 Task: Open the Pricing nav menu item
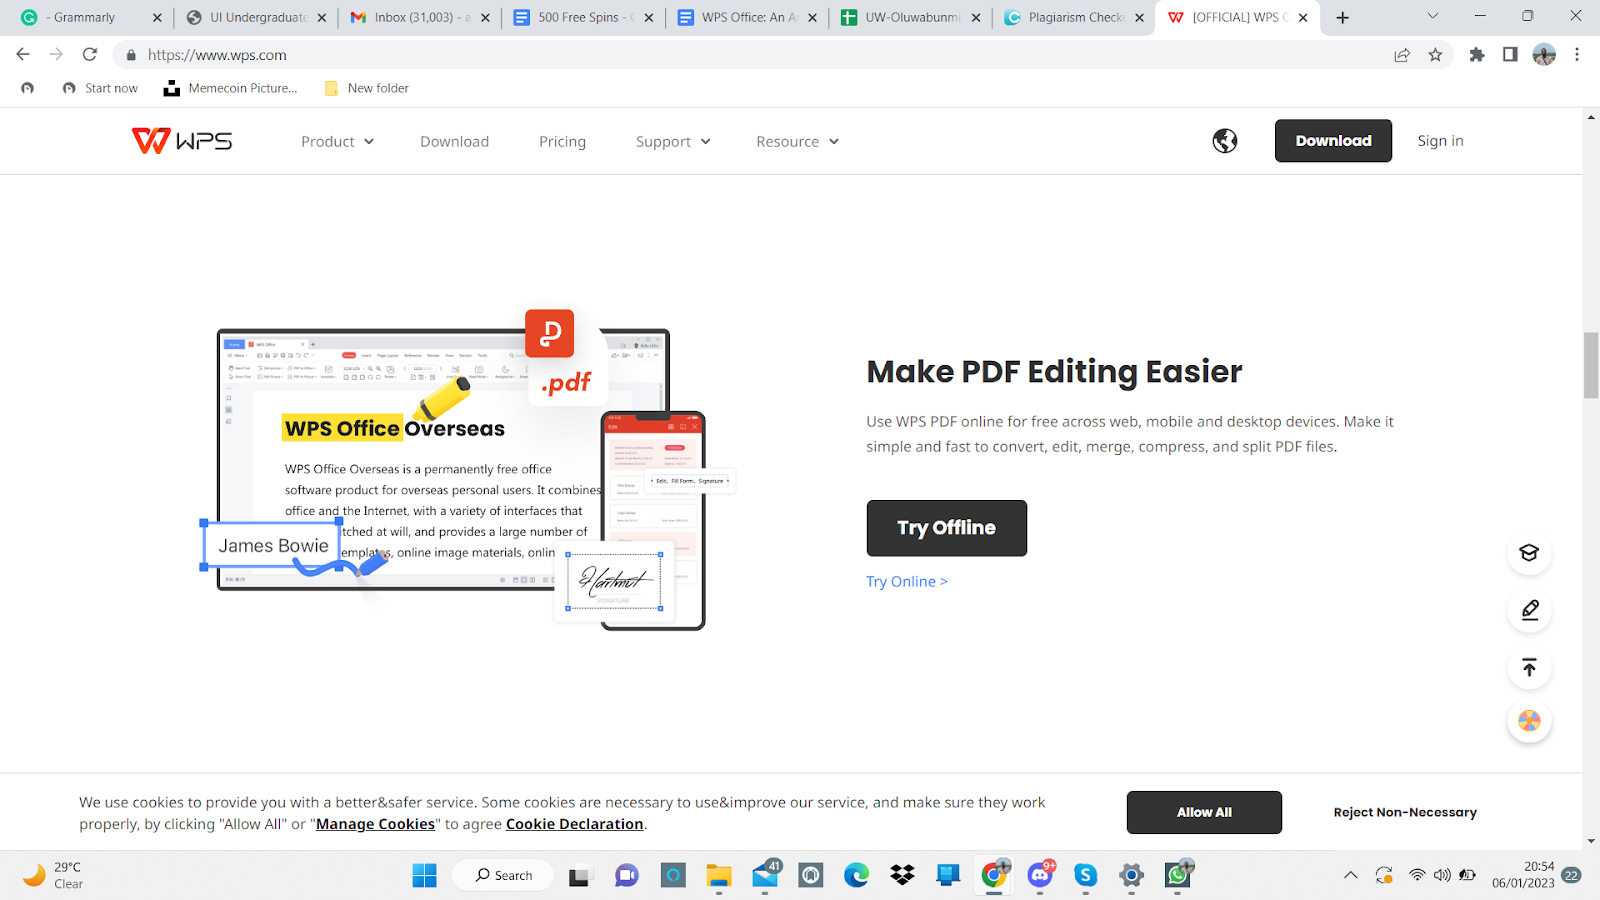click(563, 142)
